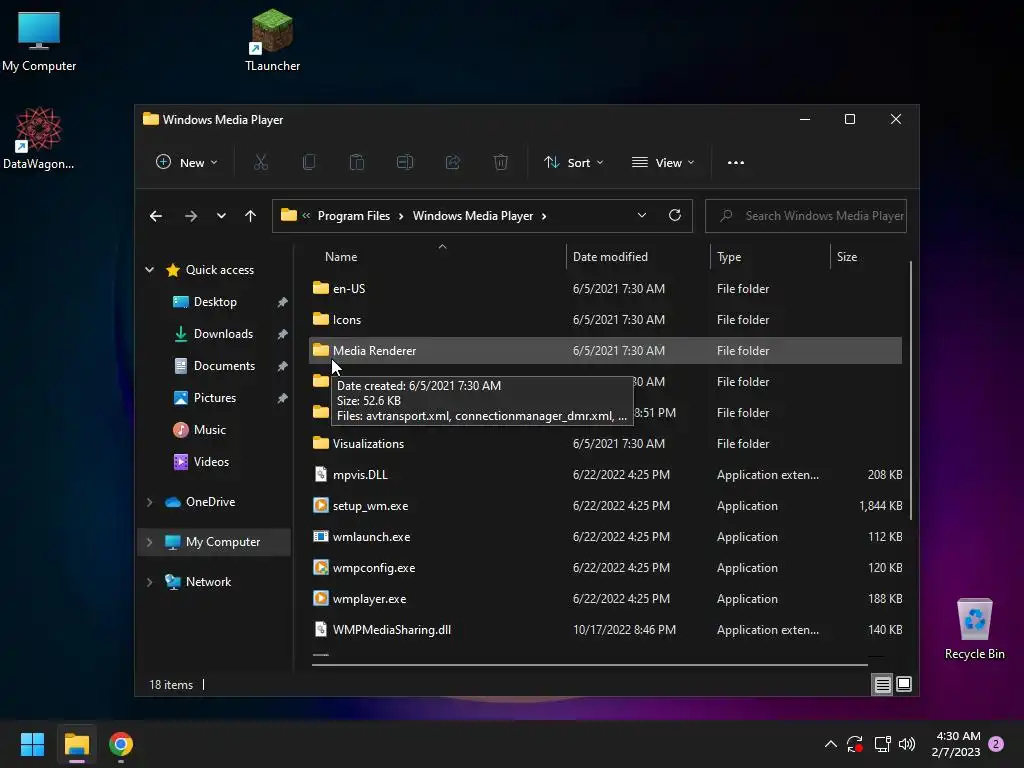This screenshot has width=1024, height=768.
Task: Open the volume speaker tray icon
Action: [x=907, y=744]
